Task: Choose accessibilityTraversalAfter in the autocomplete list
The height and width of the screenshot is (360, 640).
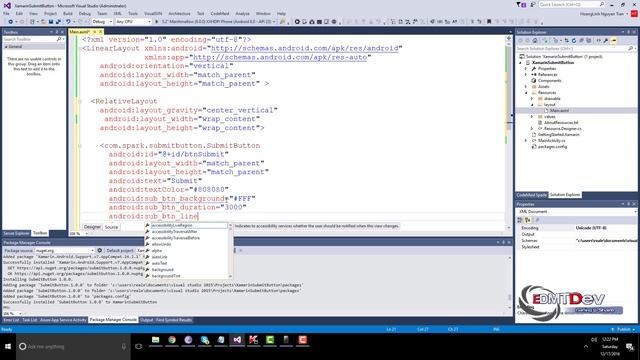Action: tap(175, 231)
